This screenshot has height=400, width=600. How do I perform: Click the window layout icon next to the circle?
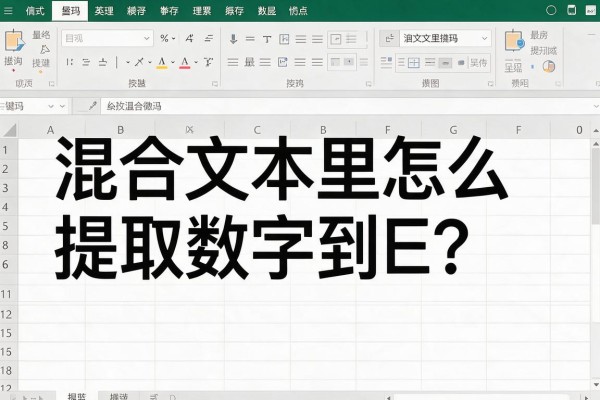(x=571, y=10)
